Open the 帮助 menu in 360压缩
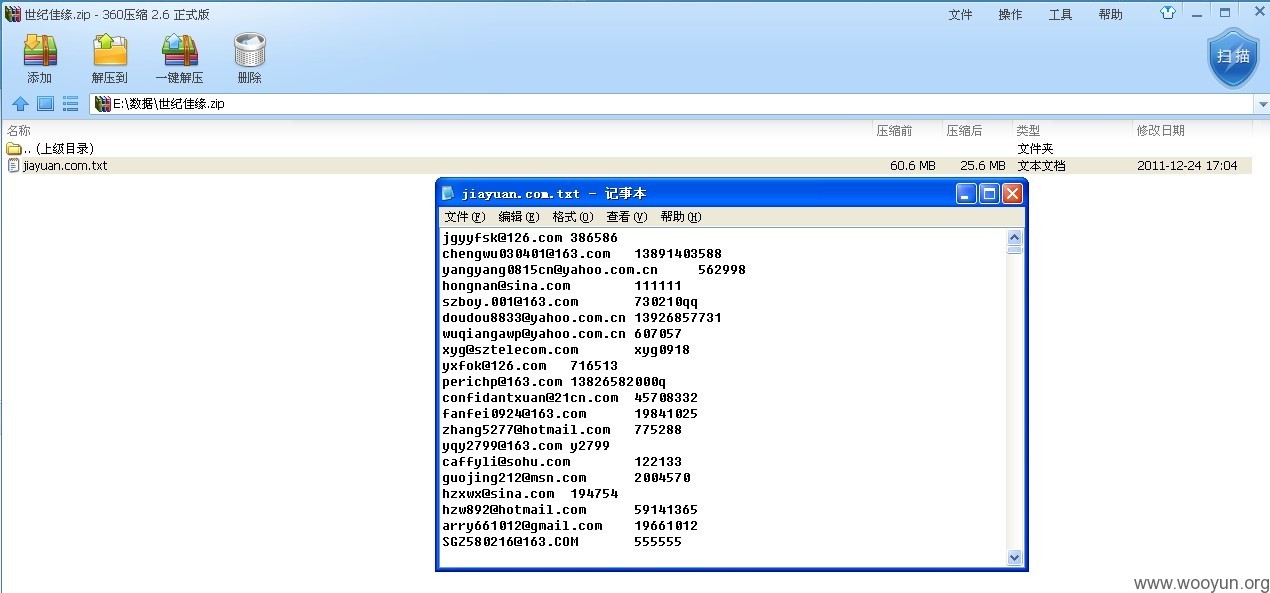This screenshot has width=1270, height=593. point(1110,14)
